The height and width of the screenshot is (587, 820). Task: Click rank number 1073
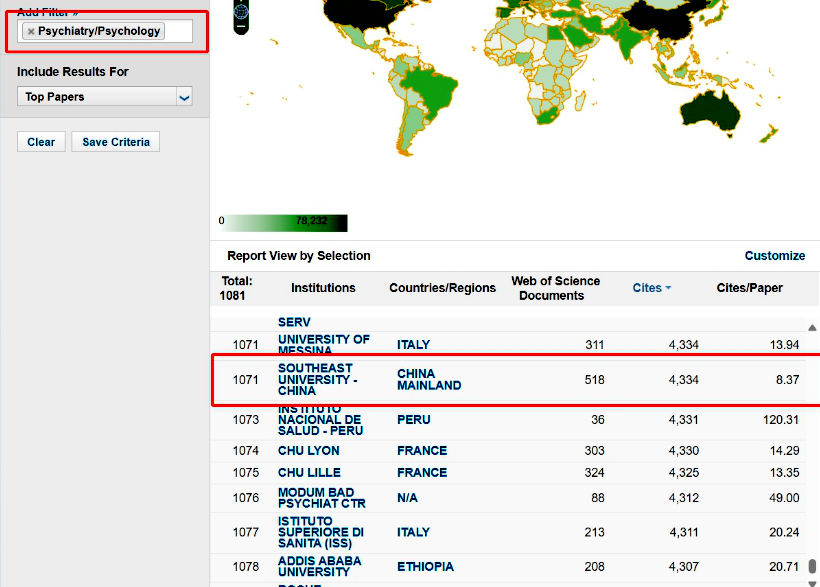pyautogui.click(x=246, y=420)
